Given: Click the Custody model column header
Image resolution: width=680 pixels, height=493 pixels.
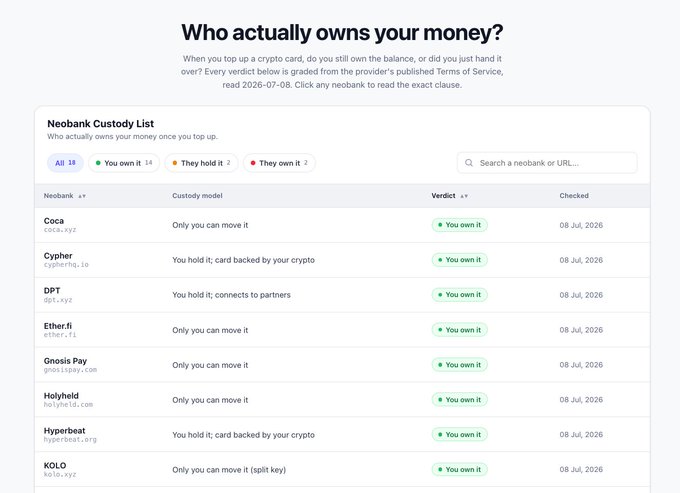Looking at the screenshot, I should [197, 196].
